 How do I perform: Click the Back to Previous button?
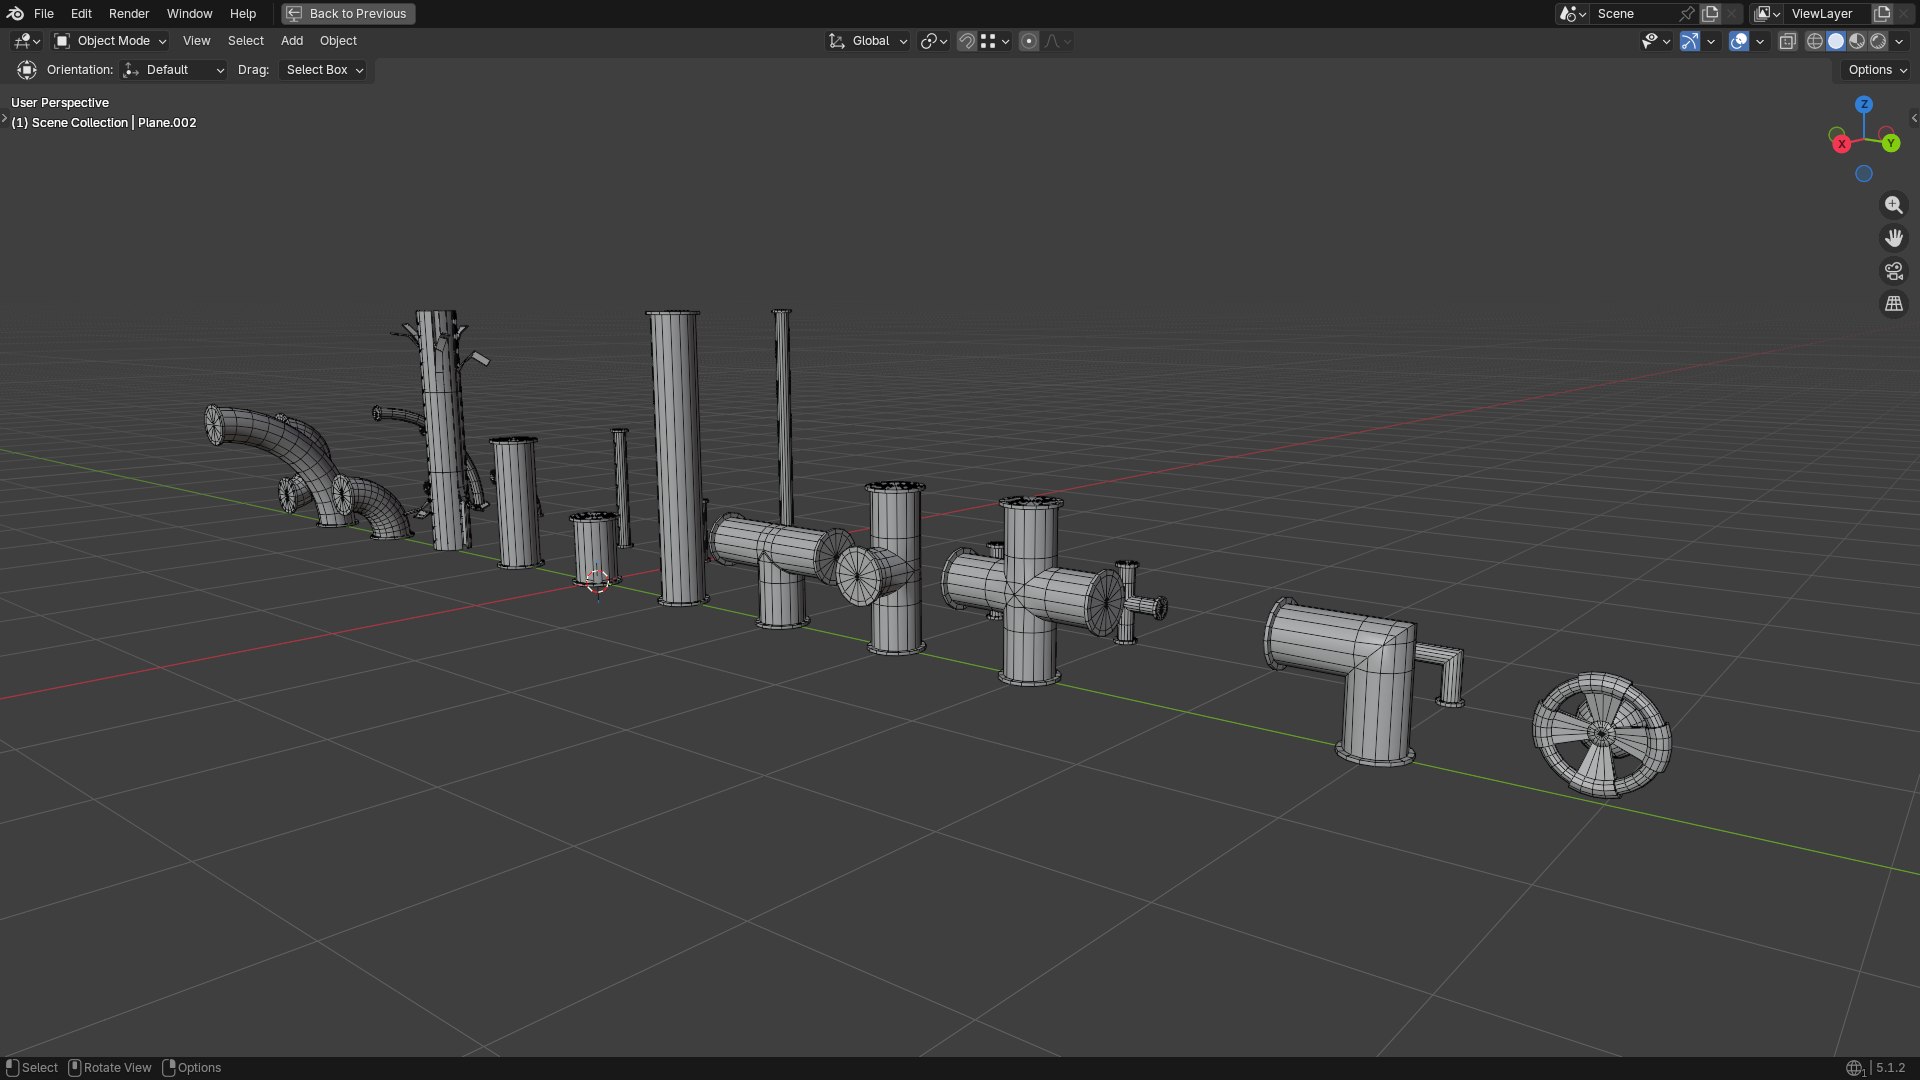(348, 14)
